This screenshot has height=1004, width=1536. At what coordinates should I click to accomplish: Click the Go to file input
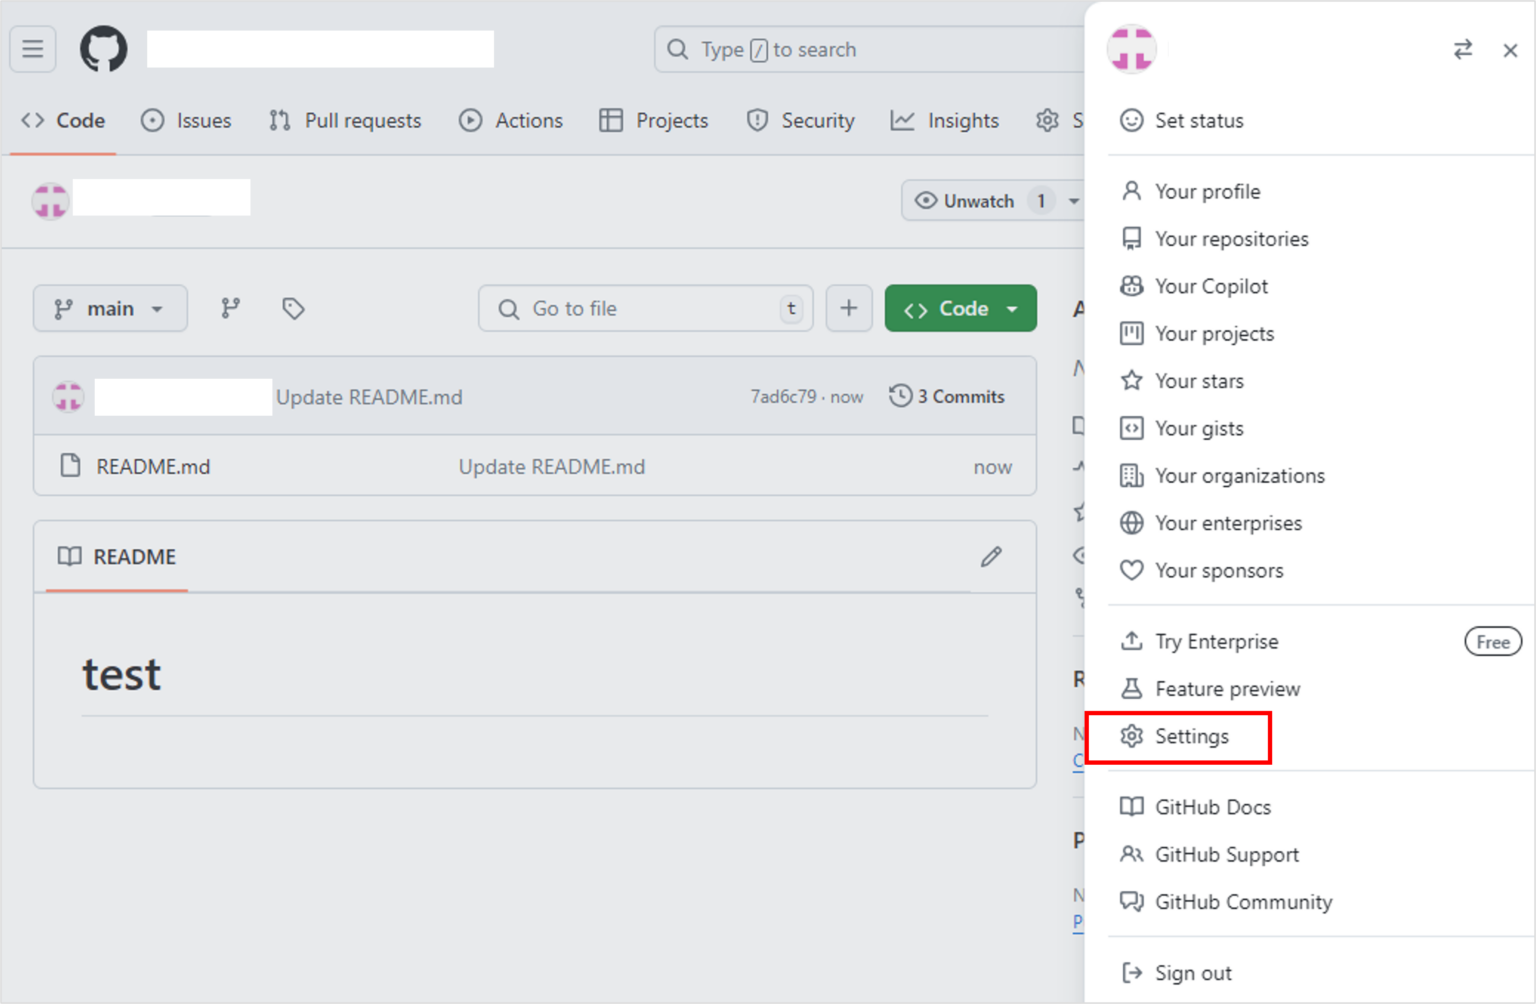pyautogui.click(x=646, y=308)
